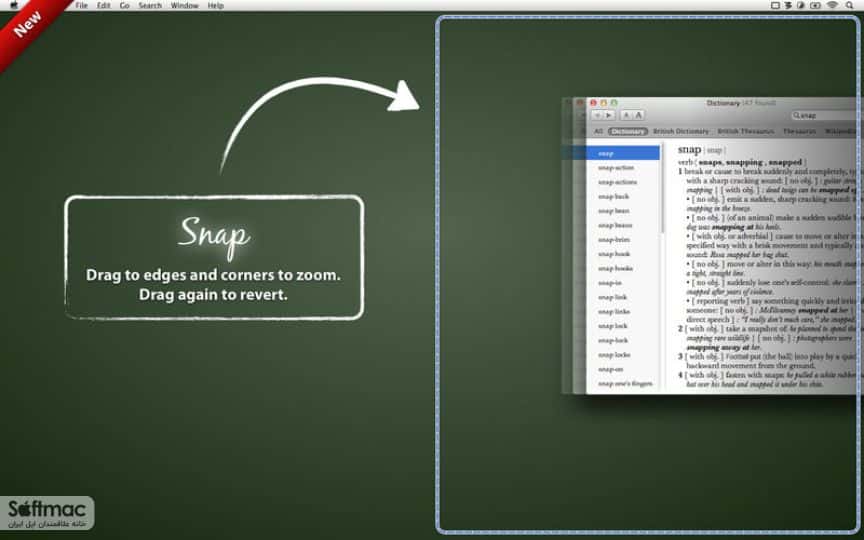Go back in Dictionary history
This screenshot has width=864, height=540.
point(597,115)
